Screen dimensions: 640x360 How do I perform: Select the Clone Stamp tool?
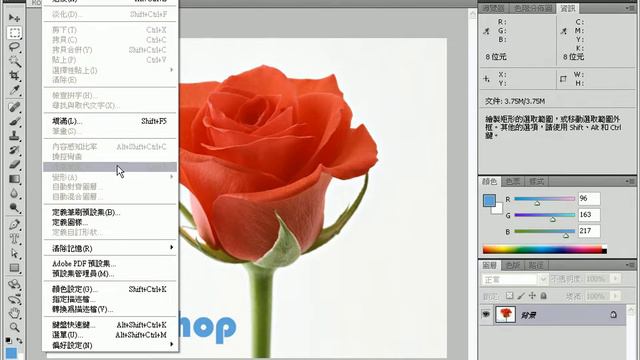pos(14,136)
